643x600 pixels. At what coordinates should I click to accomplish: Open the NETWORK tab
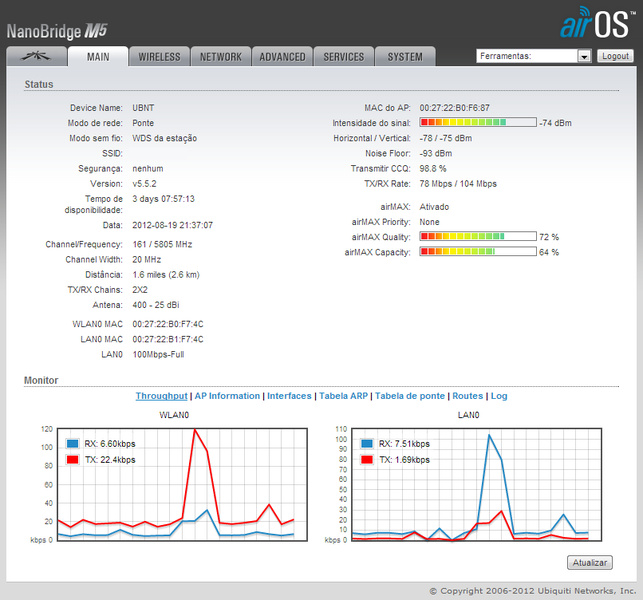pyautogui.click(x=221, y=56)
